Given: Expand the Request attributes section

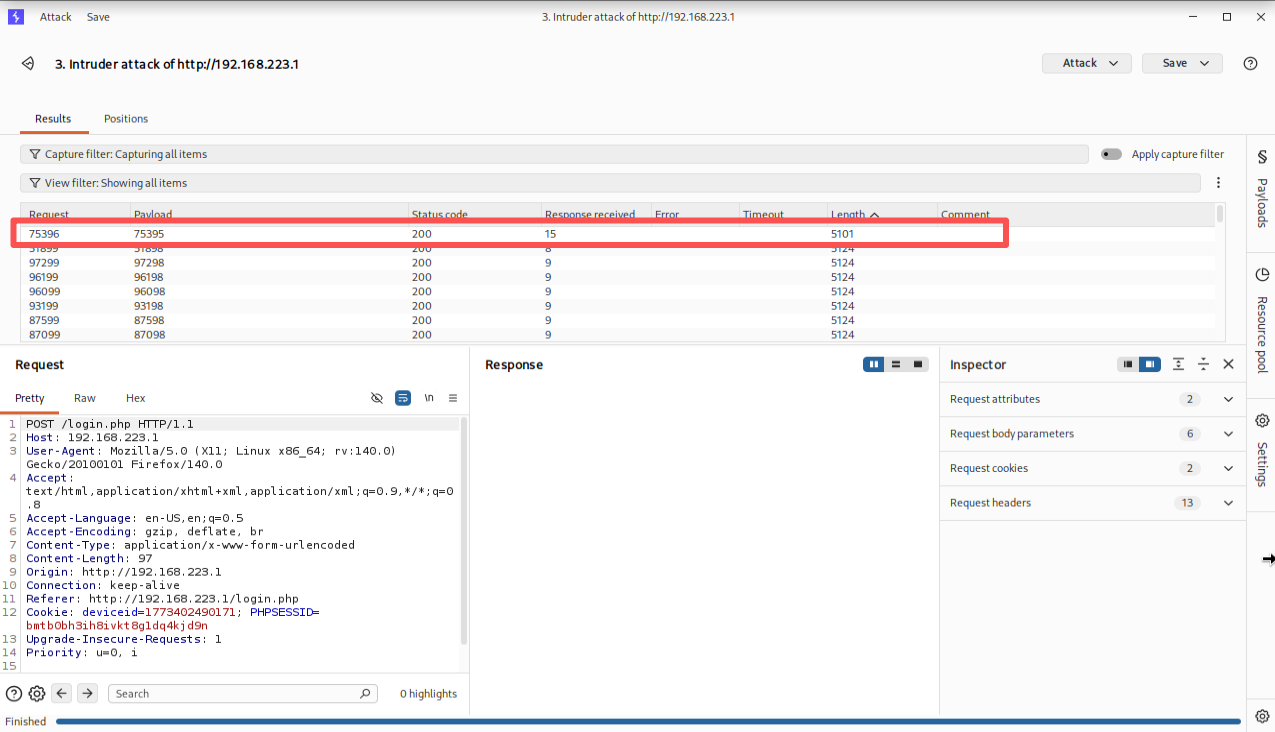Looking at the screenshot, I should point(1229,399).
